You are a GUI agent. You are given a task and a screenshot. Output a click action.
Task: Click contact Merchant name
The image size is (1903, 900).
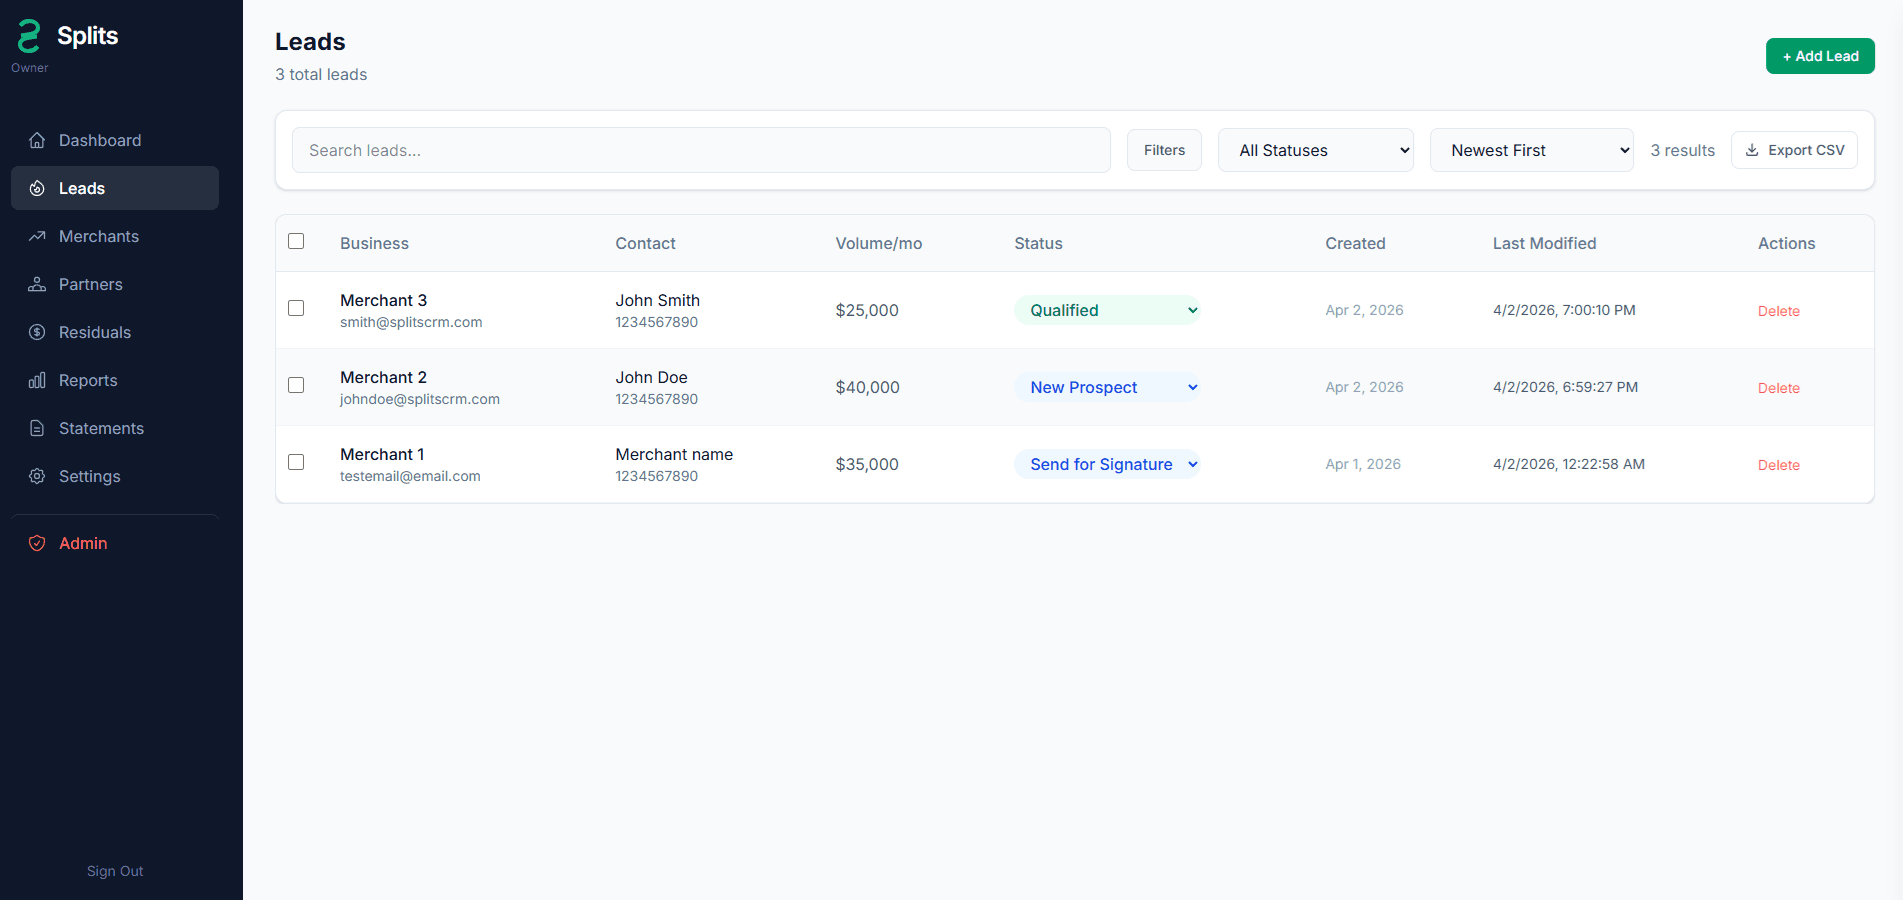[674, 454]
